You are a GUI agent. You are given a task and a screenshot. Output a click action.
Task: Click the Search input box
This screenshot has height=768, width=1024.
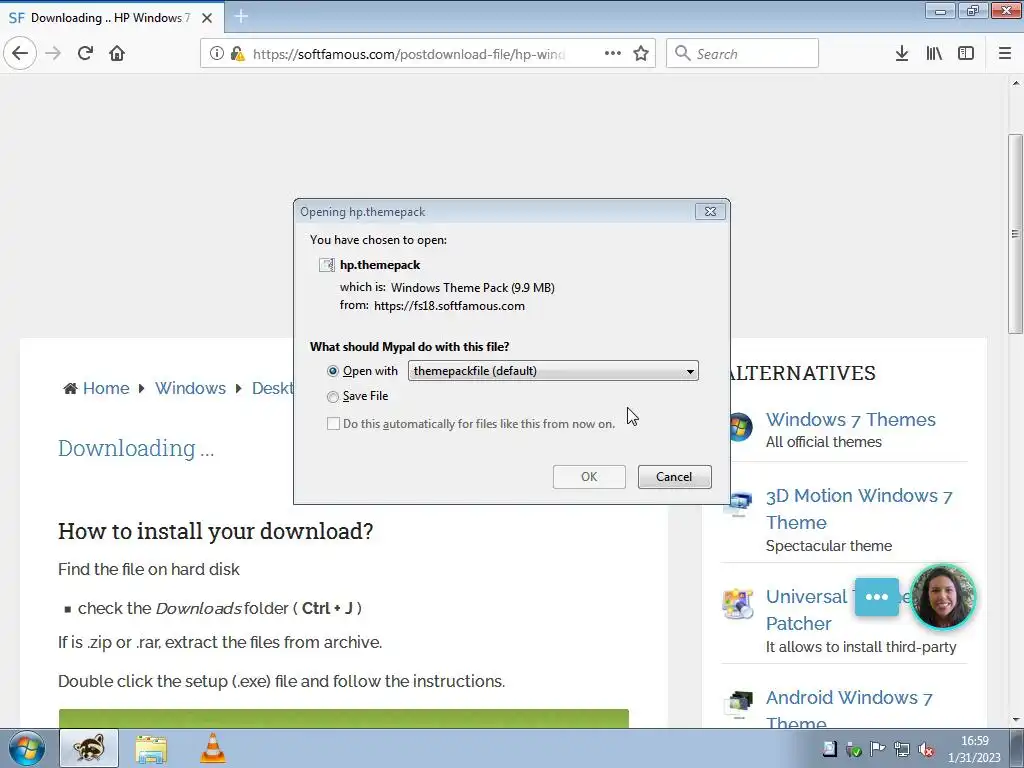pos(742,54)
